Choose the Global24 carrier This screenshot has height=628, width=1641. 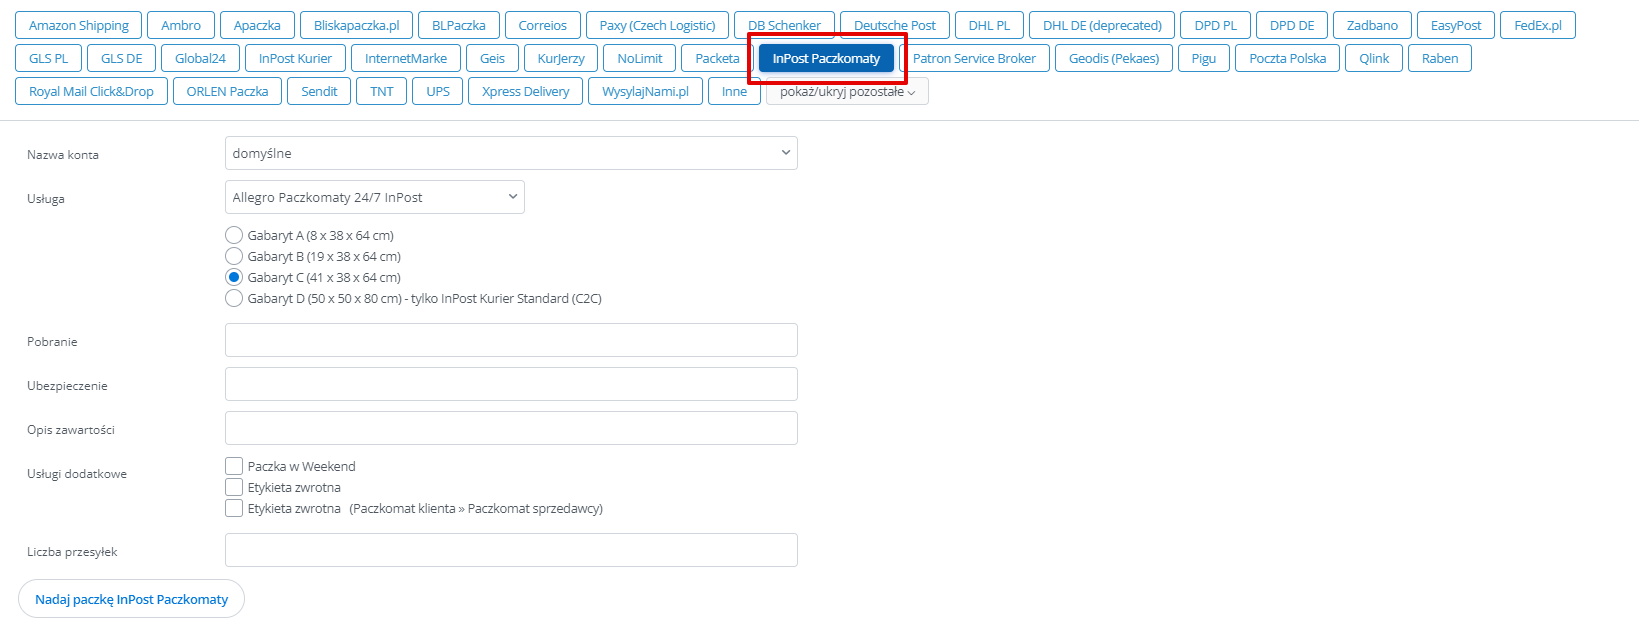(200, 58)
